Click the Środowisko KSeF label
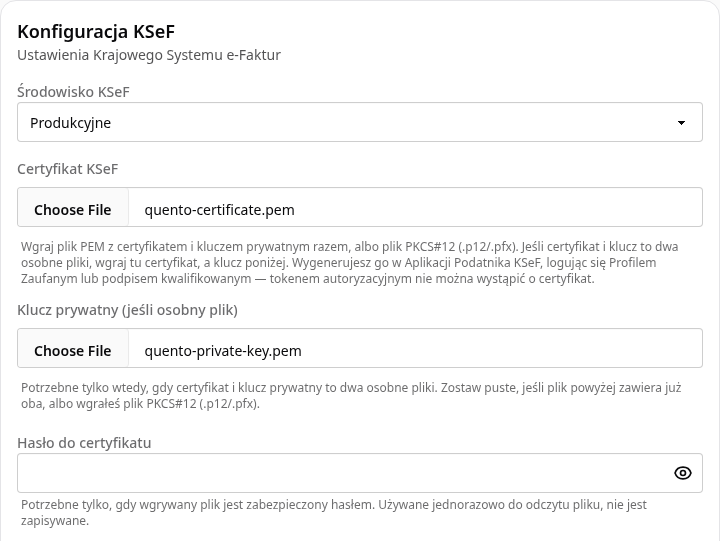This screenshot has height=541, width=720. click(x=73, y=92)
